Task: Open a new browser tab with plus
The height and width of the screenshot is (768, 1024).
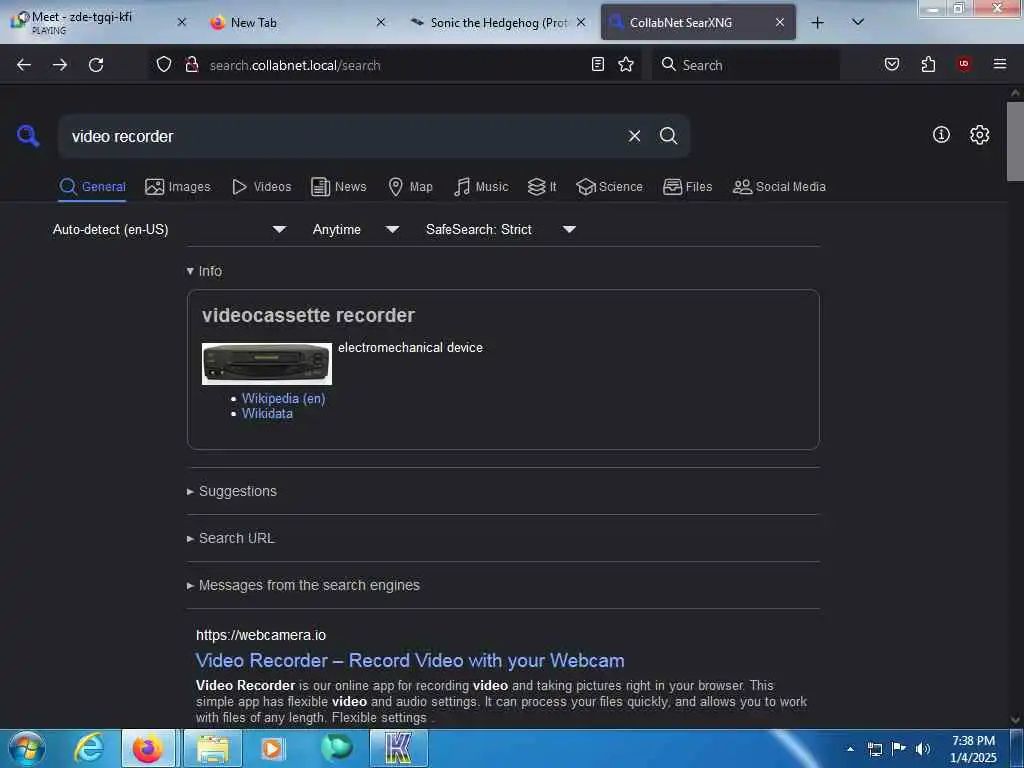Action: 817,23
